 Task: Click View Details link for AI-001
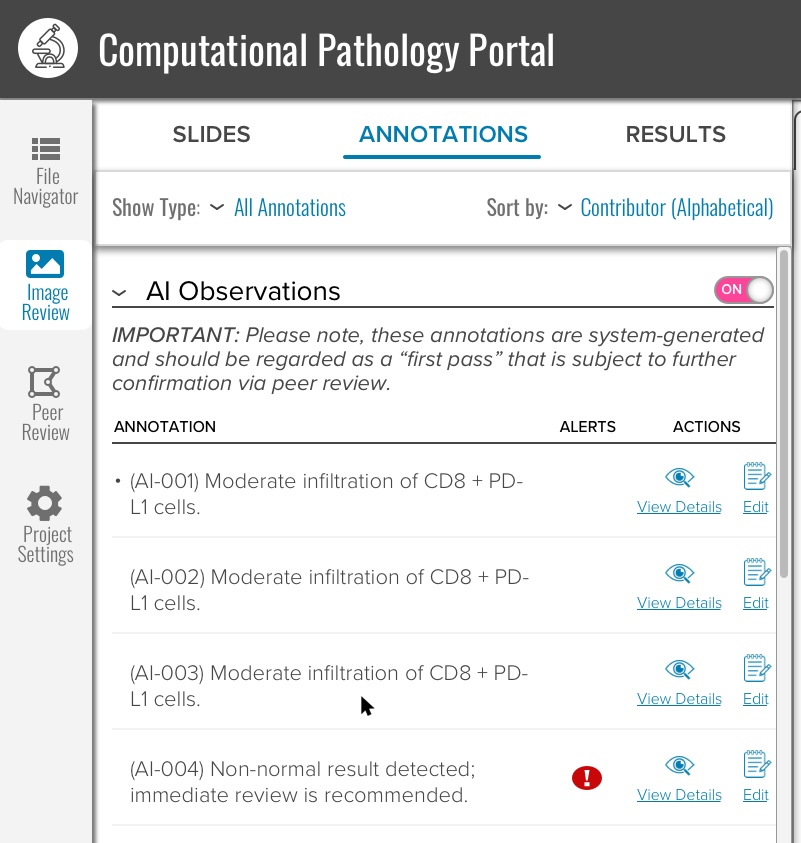pyautogui.click(x=679, y=507)
